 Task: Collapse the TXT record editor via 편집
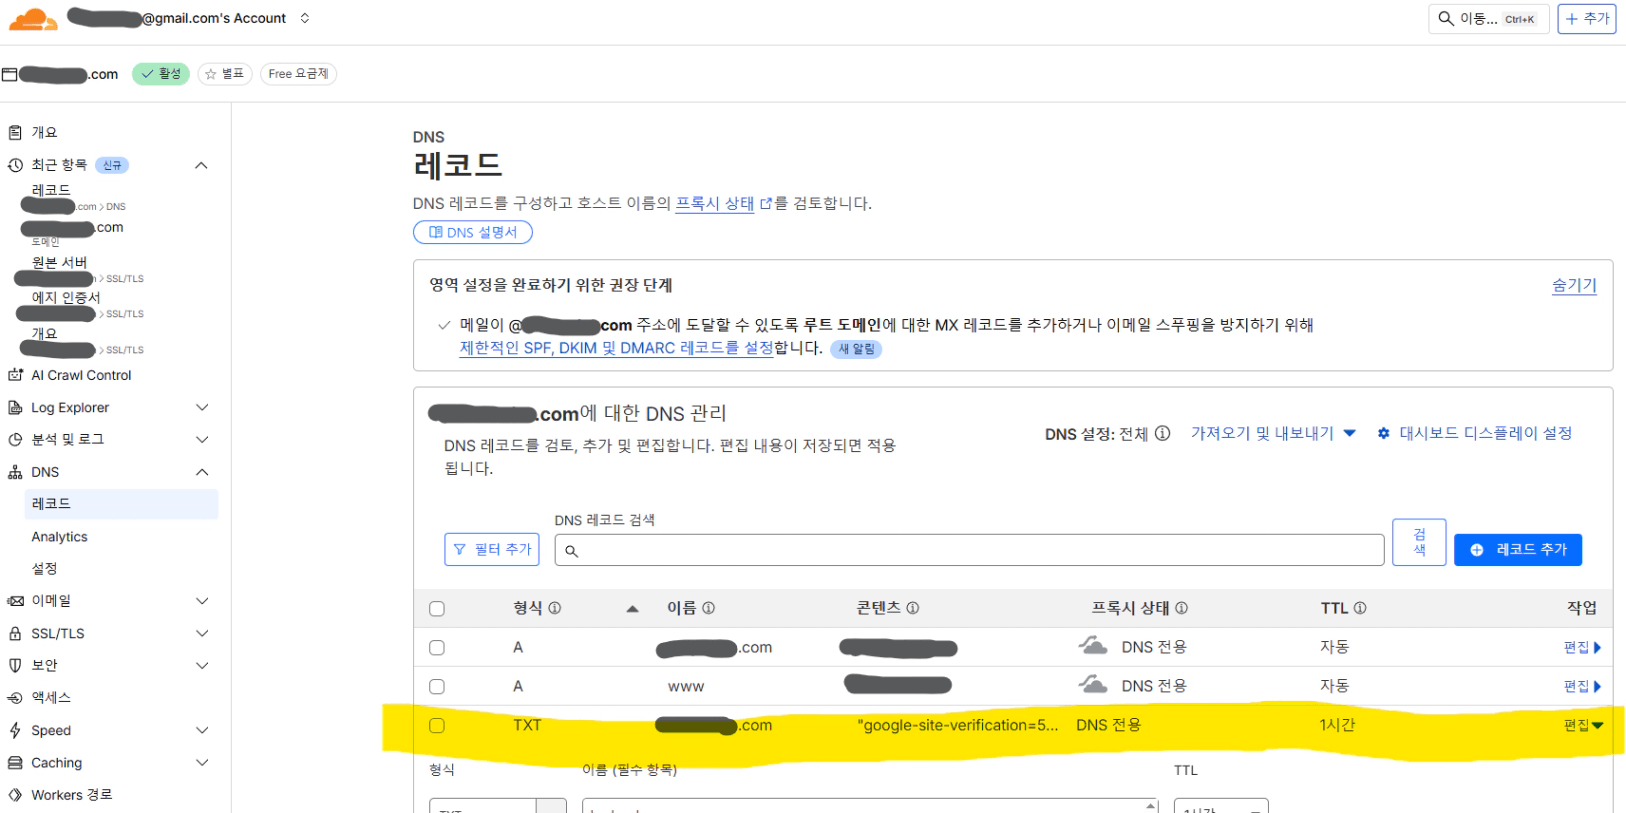coord(1583,725)
